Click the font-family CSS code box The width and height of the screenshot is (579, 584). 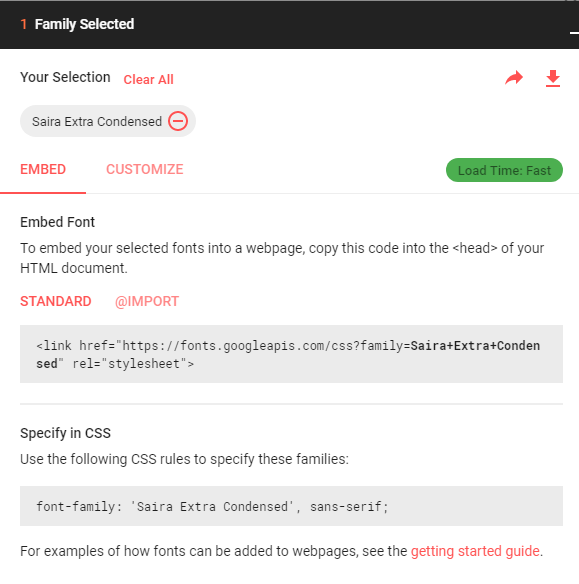tap(291, 506)
